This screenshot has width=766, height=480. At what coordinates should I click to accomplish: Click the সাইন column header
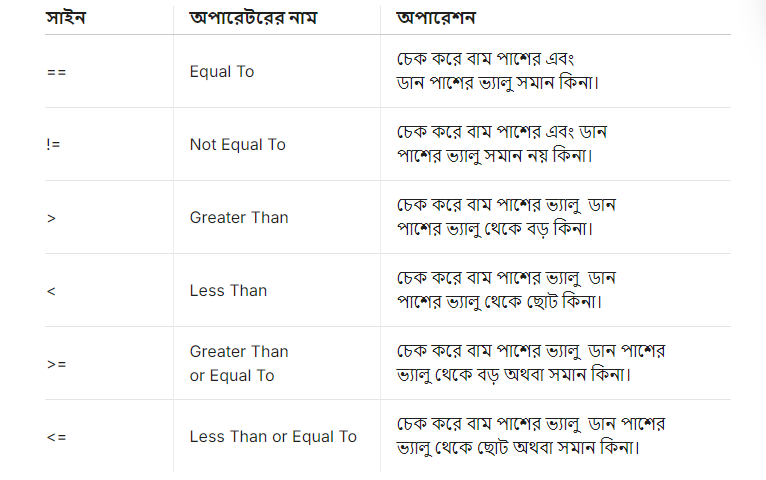coord(66,18)
